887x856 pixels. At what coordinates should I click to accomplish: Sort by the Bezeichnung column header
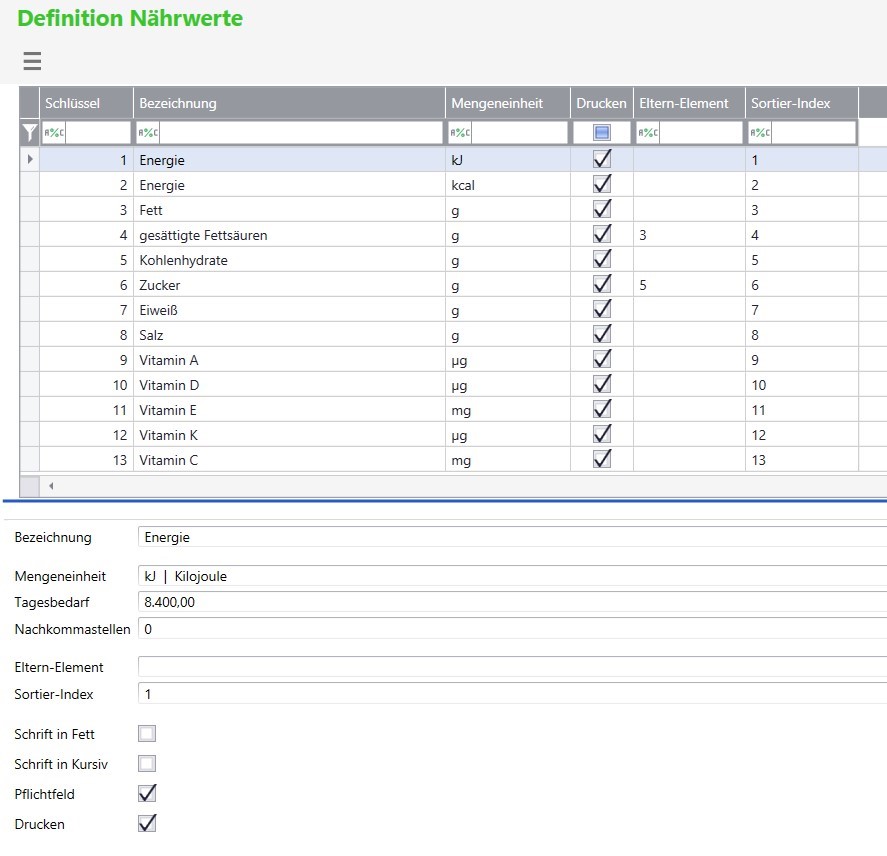click(x=289, y=103)
